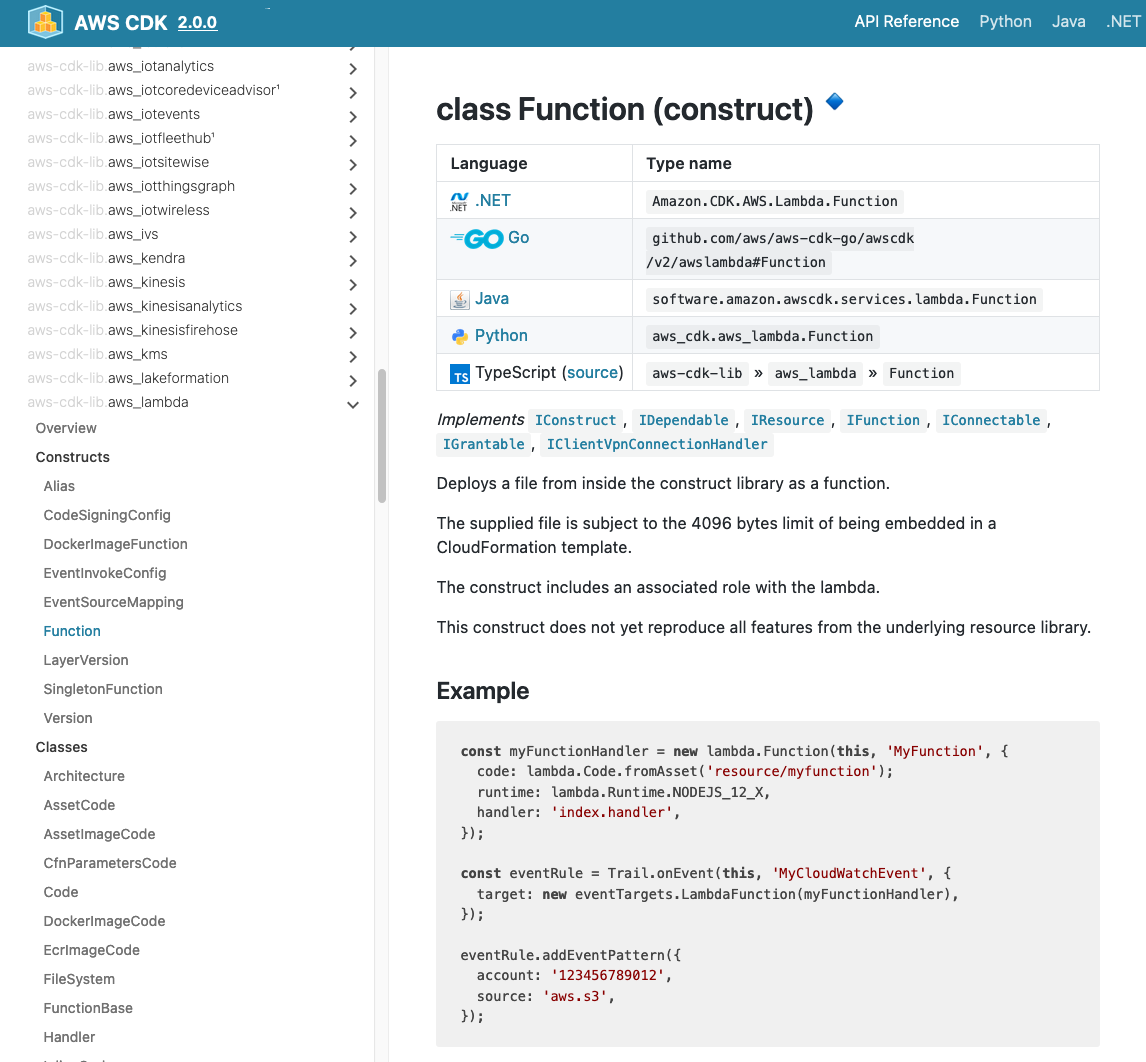Viewport: 1146px width, 1062px height.
Task: Select CfnParametersCode in sidebar
Action: point(110,863)
